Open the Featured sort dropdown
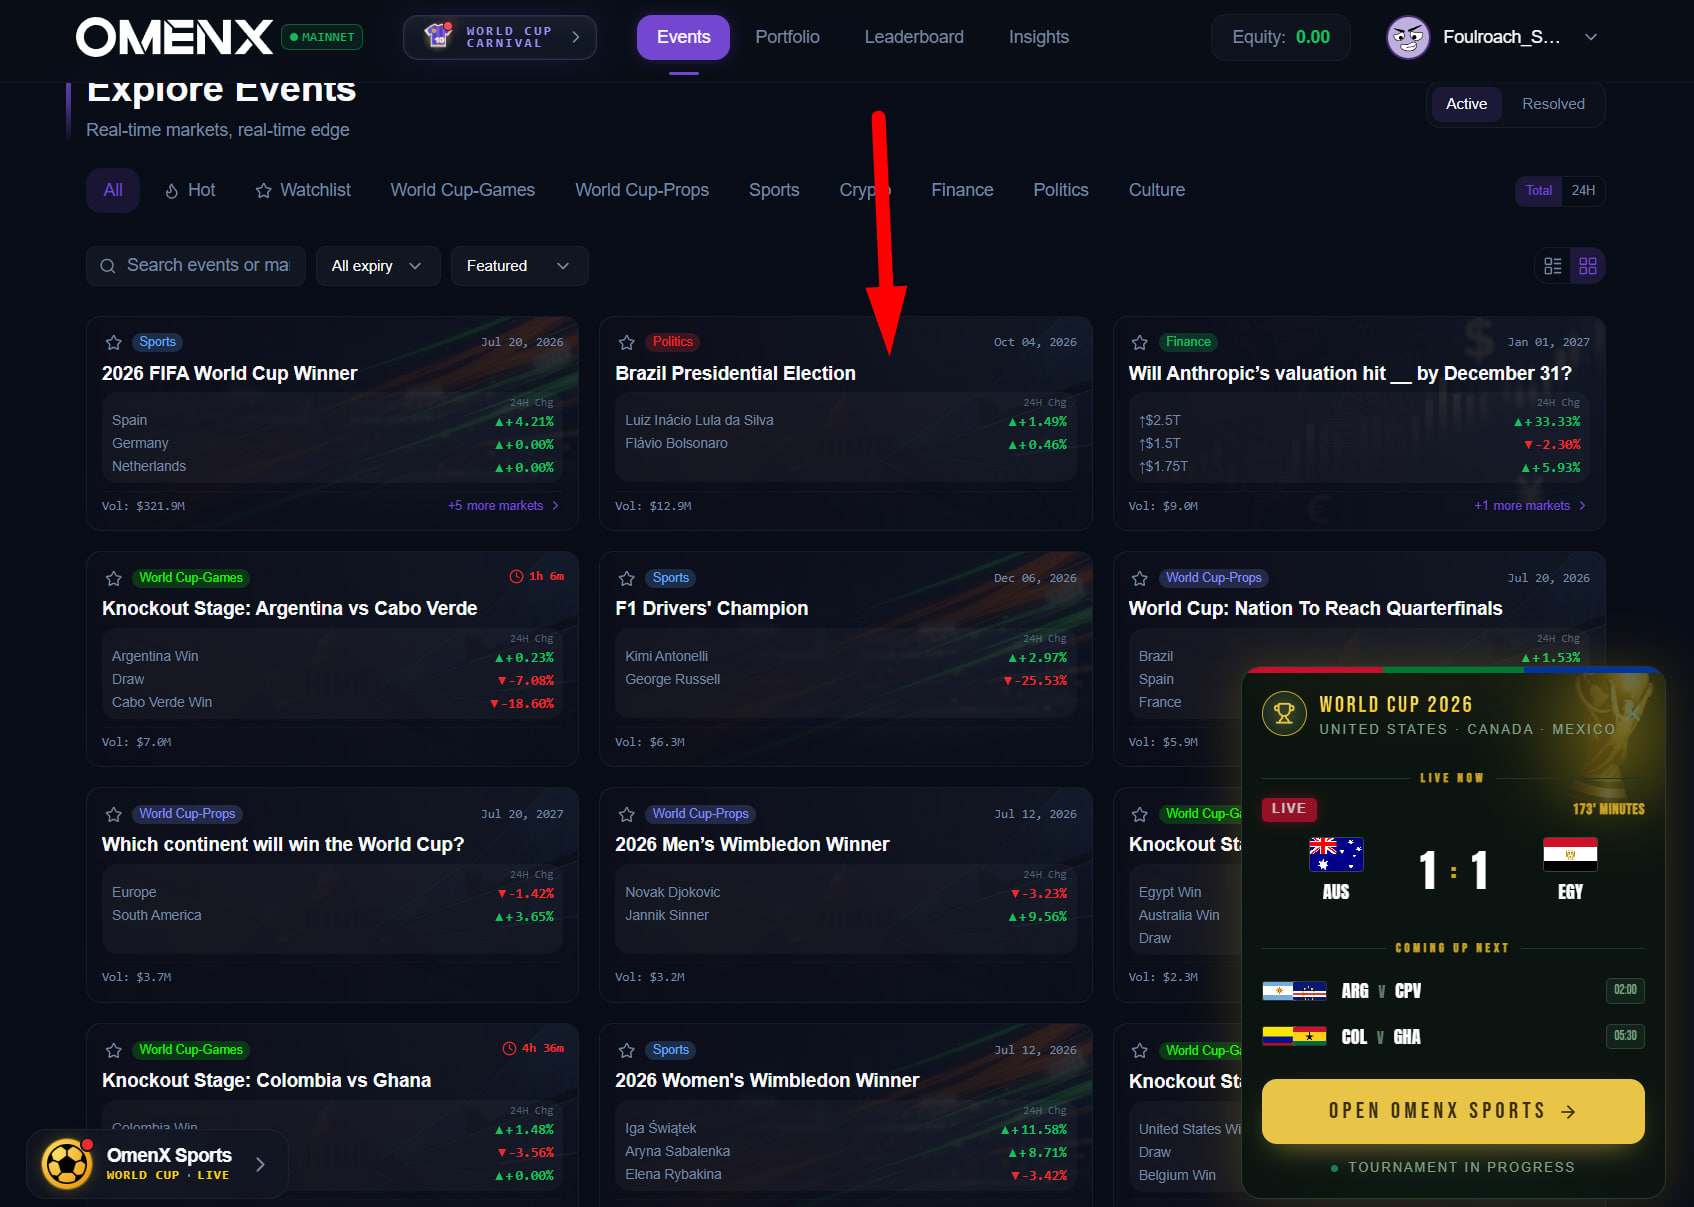The height and width of the screenshot is (1207, 1694). point(519,266)
